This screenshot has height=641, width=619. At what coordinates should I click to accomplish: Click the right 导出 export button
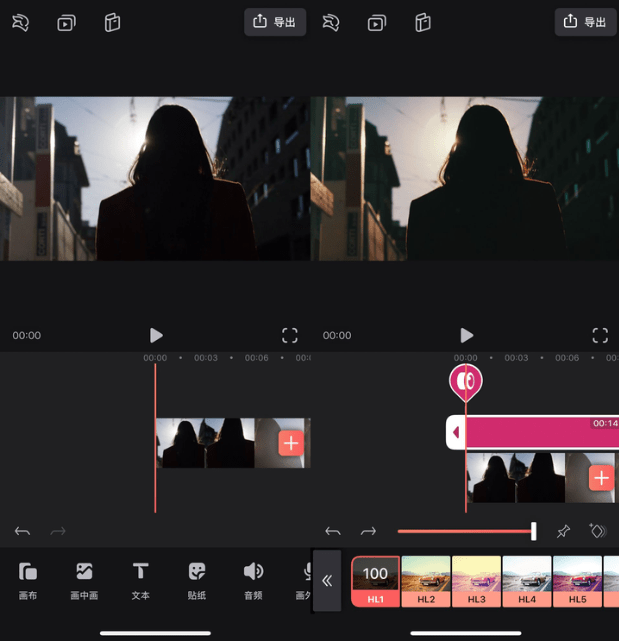(x=585, y=22)
